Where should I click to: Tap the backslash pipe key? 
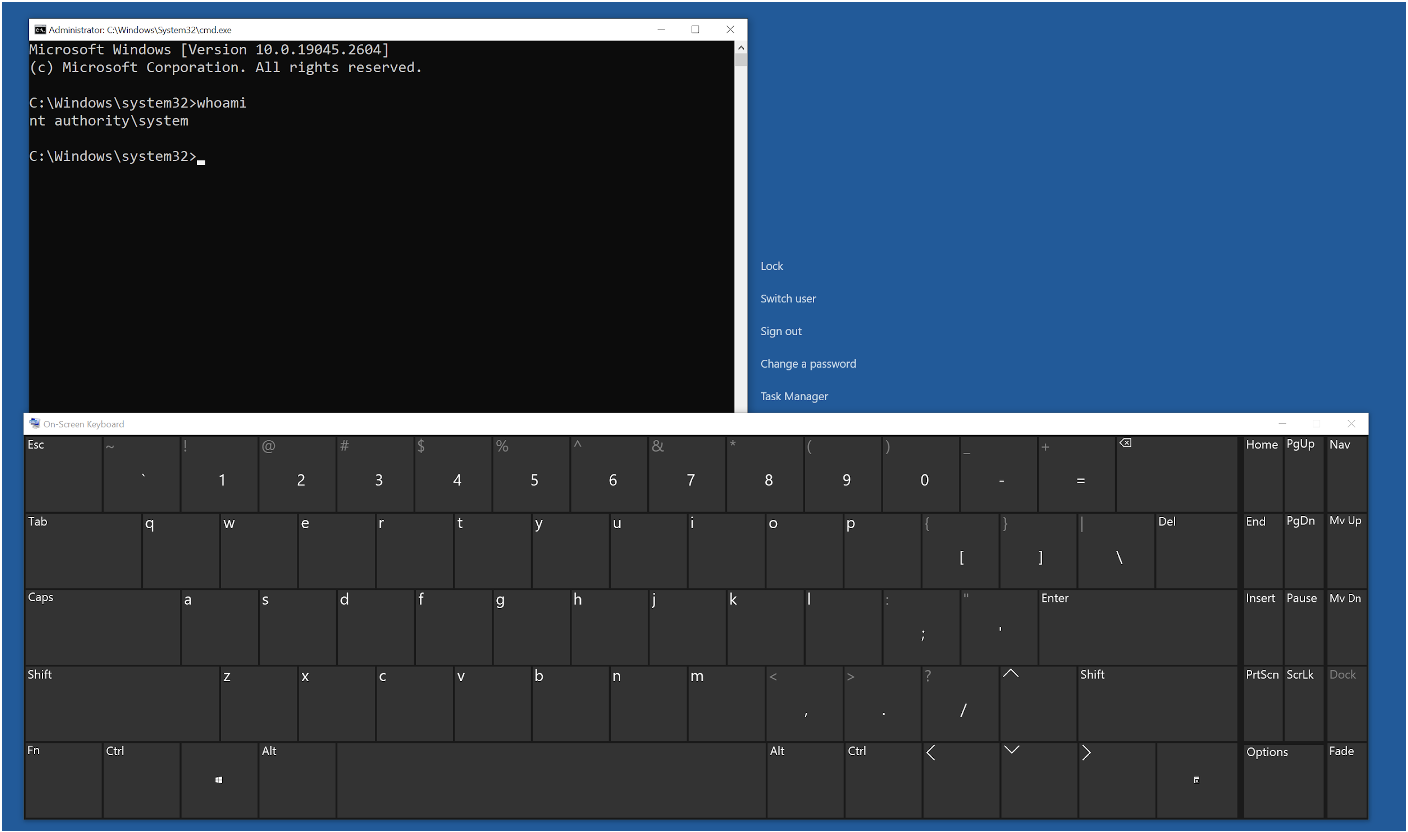point(1116,550)
